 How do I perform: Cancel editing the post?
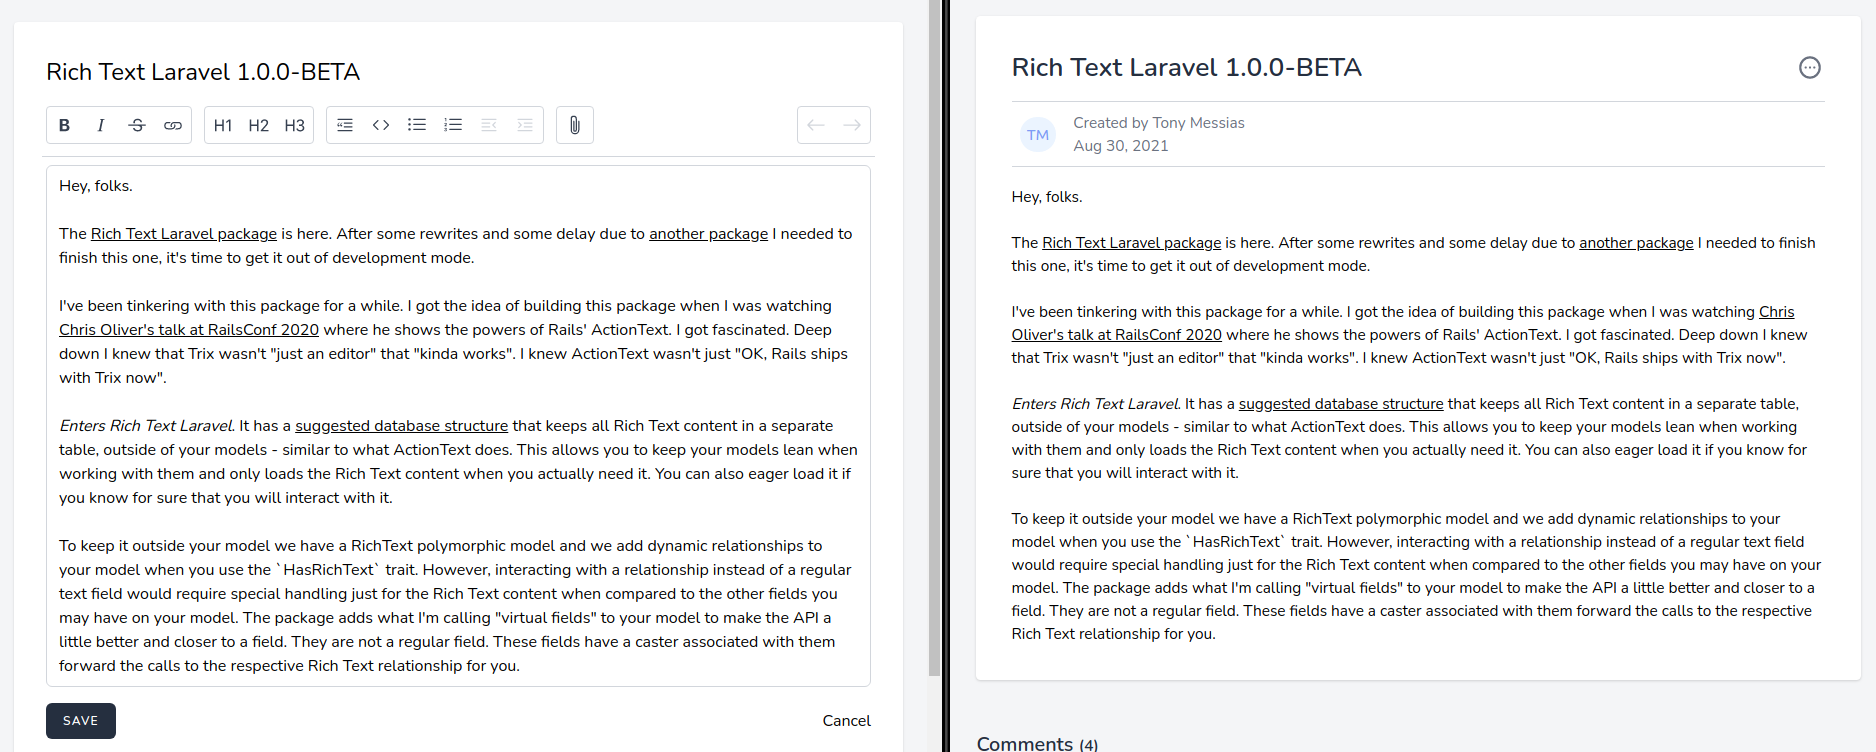[x=846, y=721]
